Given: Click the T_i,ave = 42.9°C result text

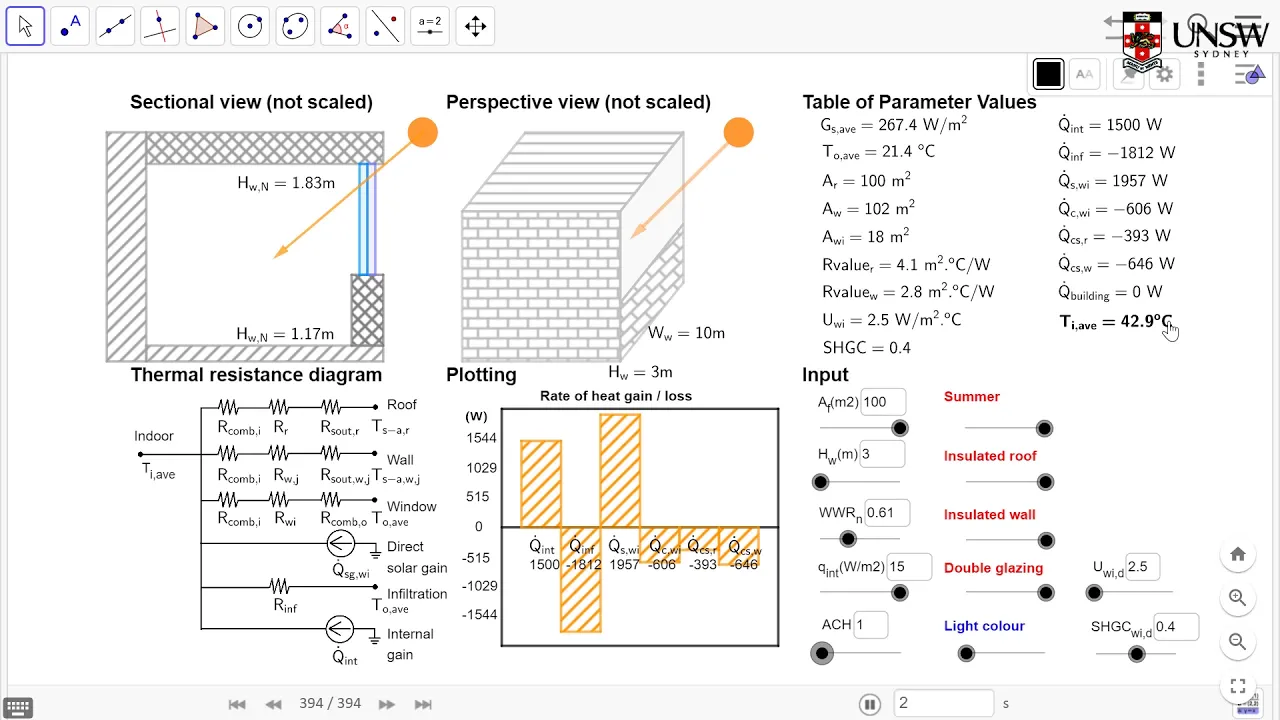Looking at the screenshot, I should pyautogui.click(x=1115, y=322).
